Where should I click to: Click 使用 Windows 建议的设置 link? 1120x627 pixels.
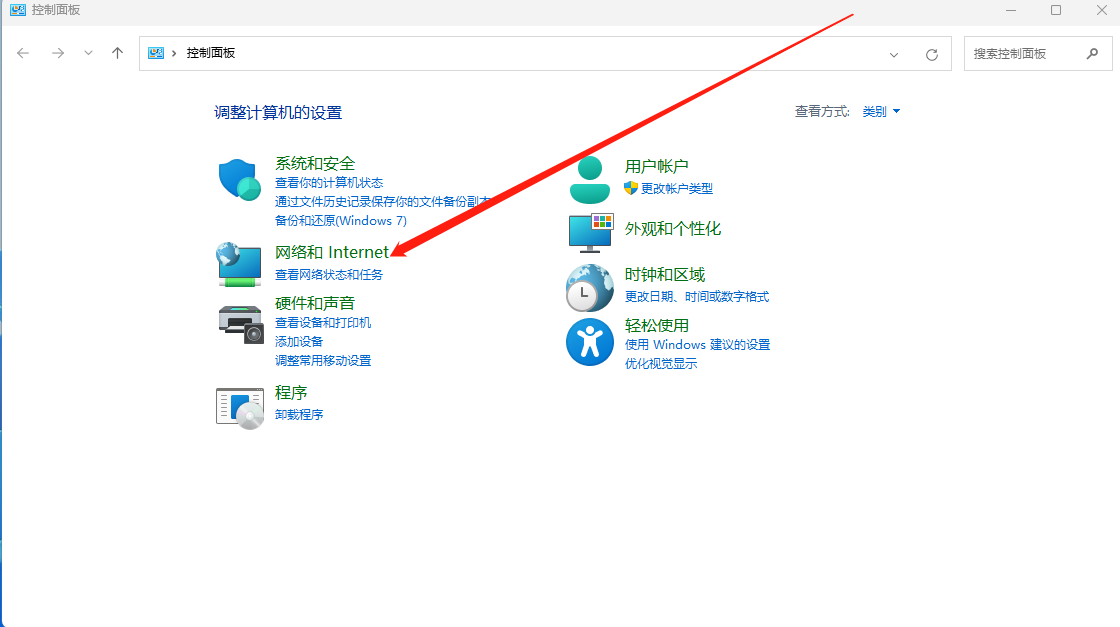697,345
